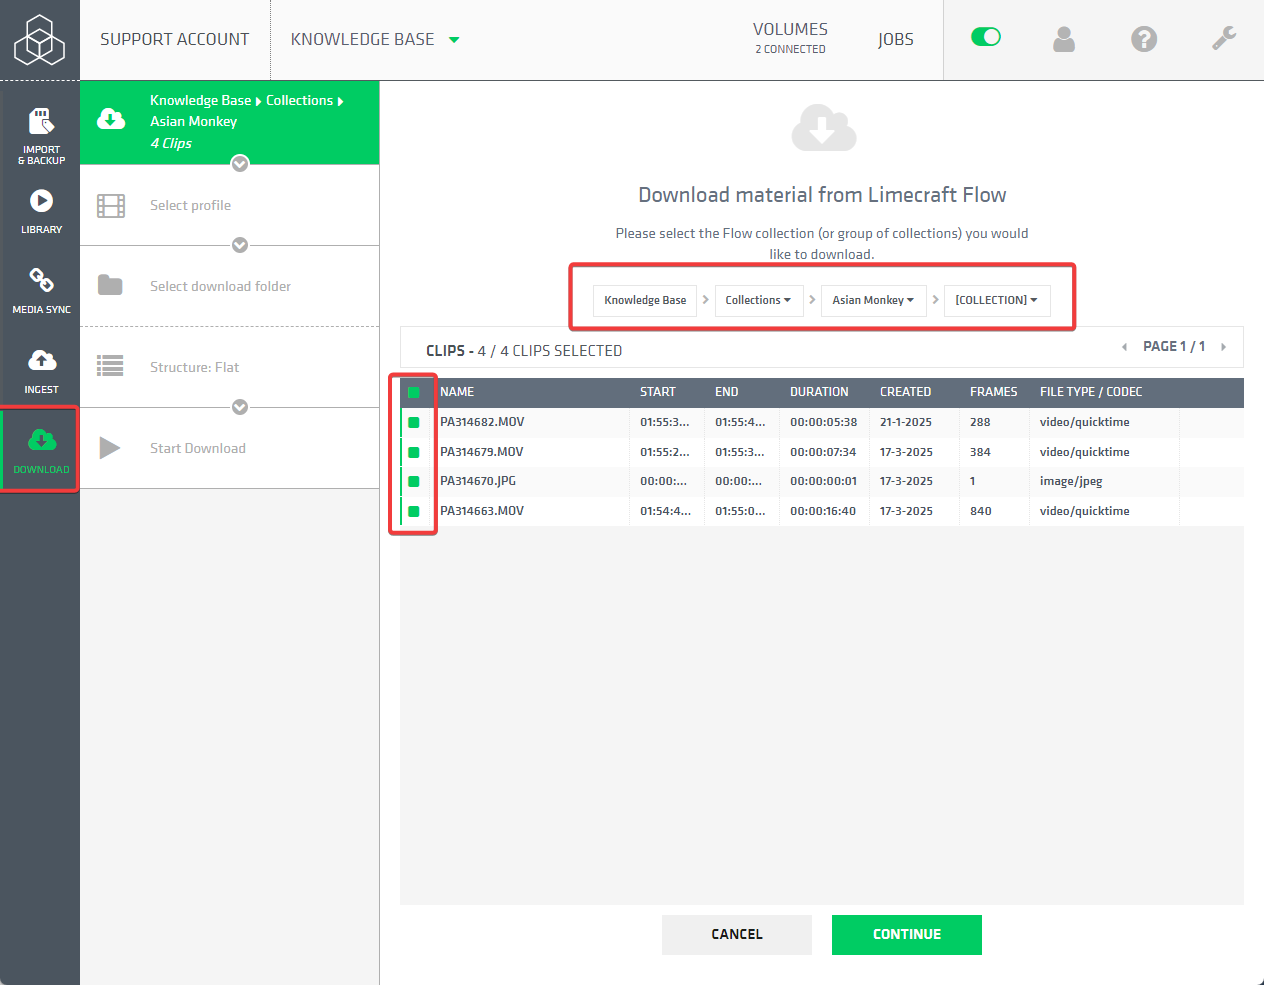Toggle the green connection switch
The height and width of the screenshot is (985, 1264).
click(986, 37)
